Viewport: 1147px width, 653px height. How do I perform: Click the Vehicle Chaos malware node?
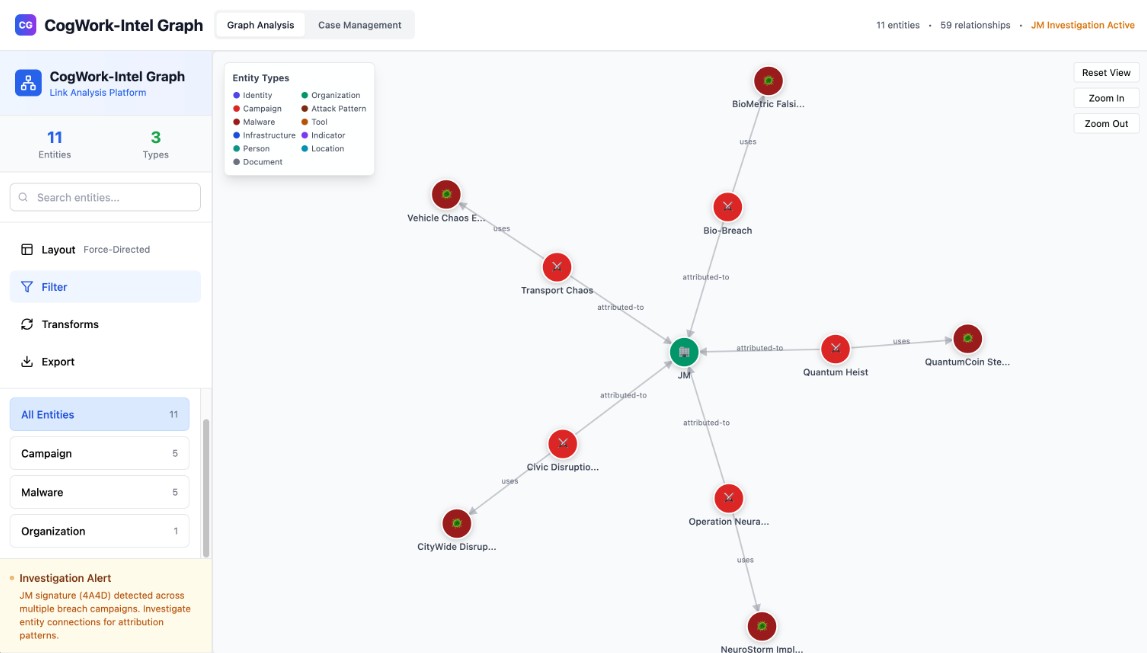446,194
